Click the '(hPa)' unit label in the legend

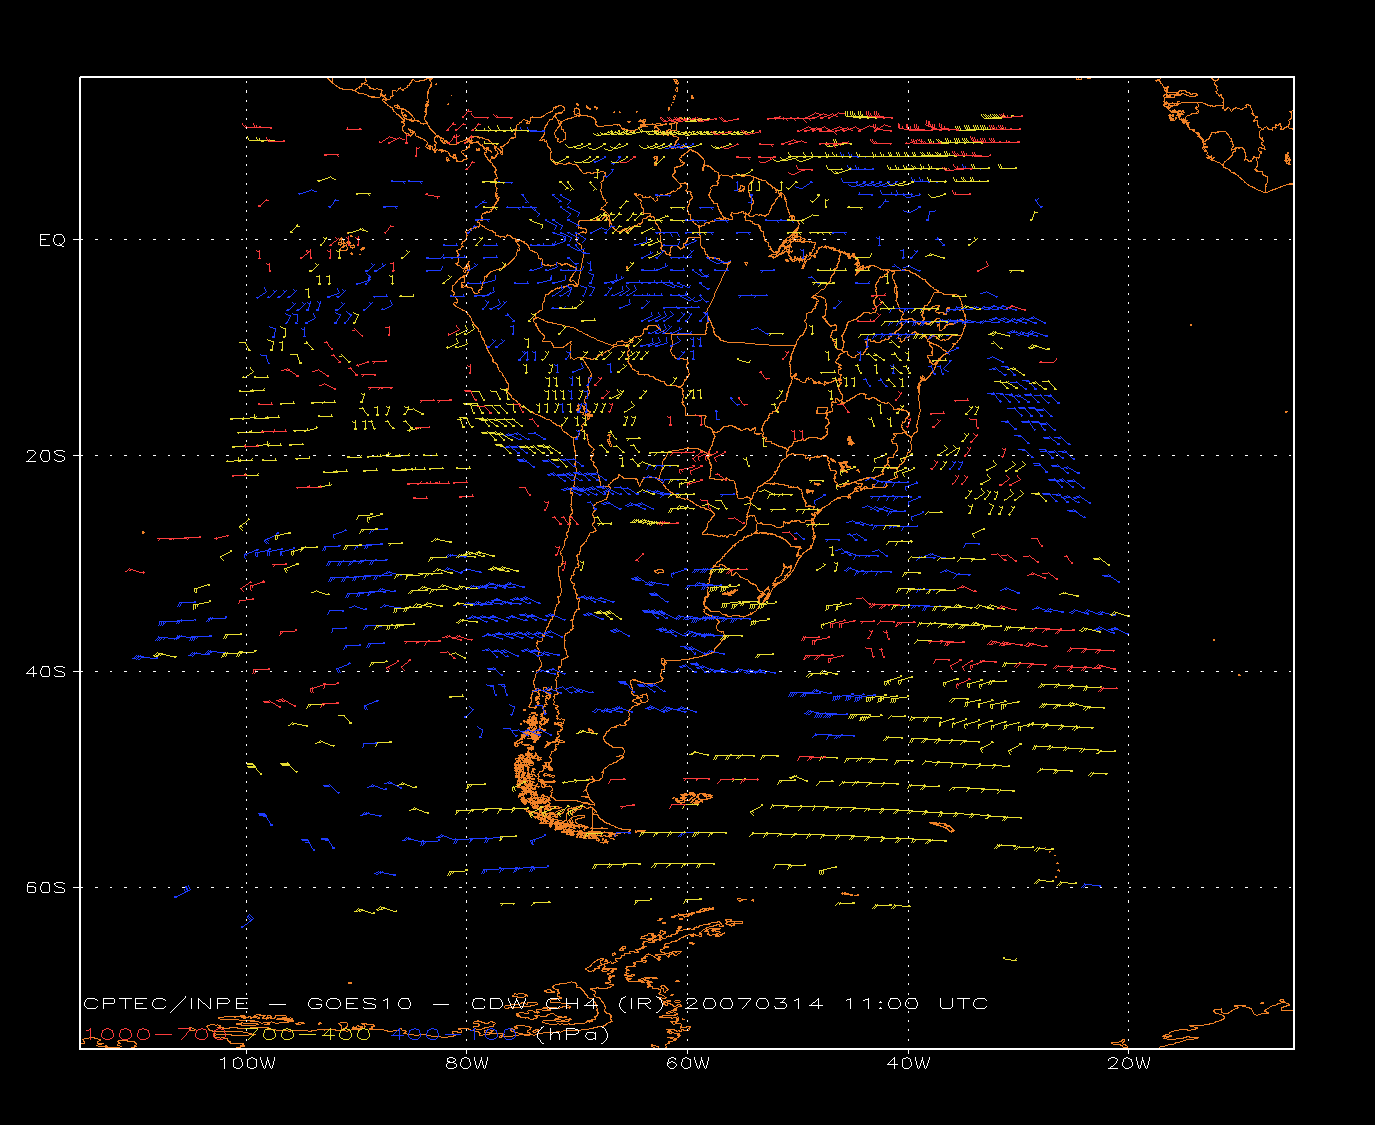573,1035
